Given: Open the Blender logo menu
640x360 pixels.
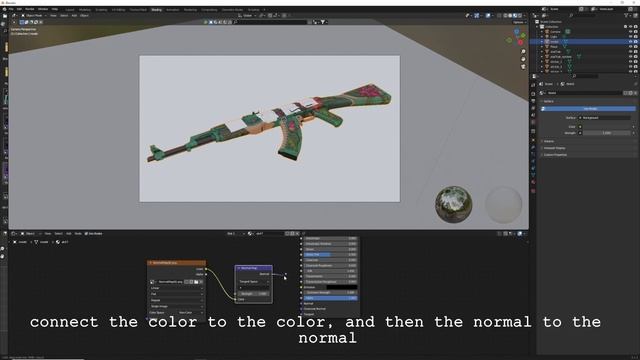Looking at the screenshot, I should coord(4,9).
